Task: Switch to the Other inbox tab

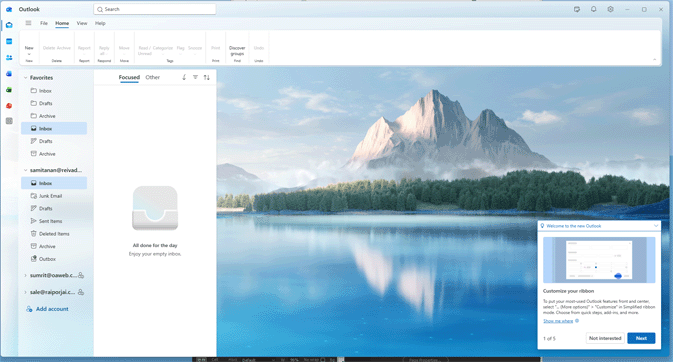Action: tap(152, 77)
